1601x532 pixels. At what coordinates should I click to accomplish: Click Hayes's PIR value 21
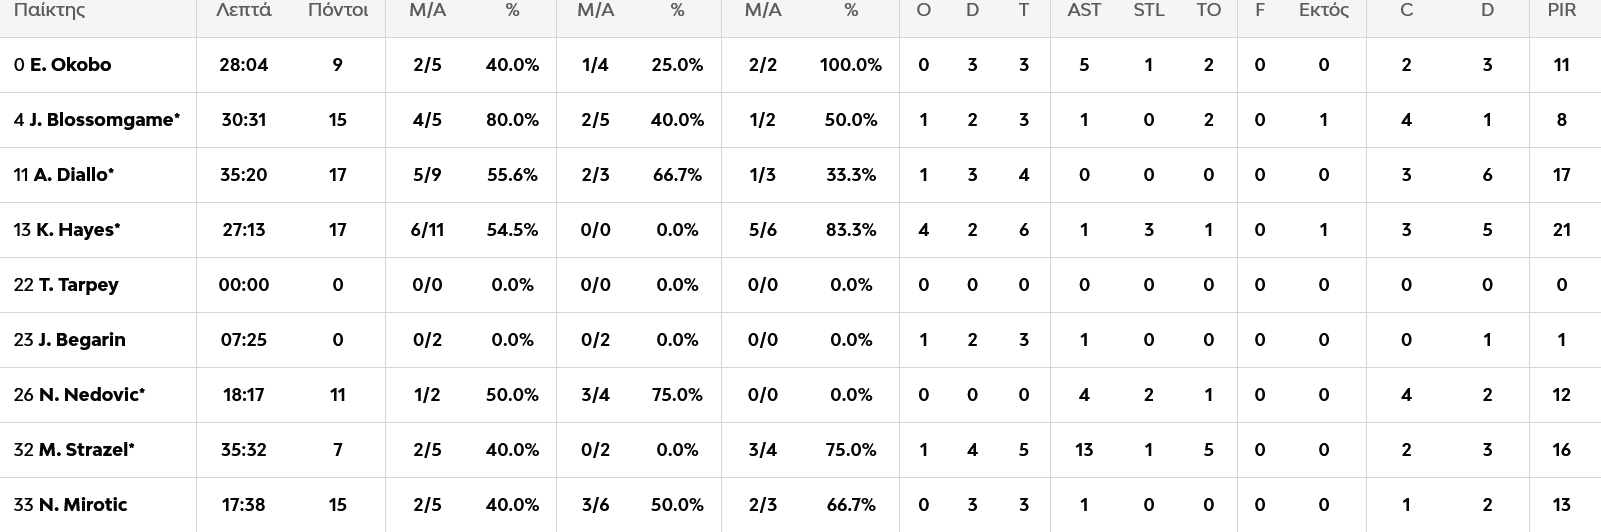click(x=1561, y=230)
